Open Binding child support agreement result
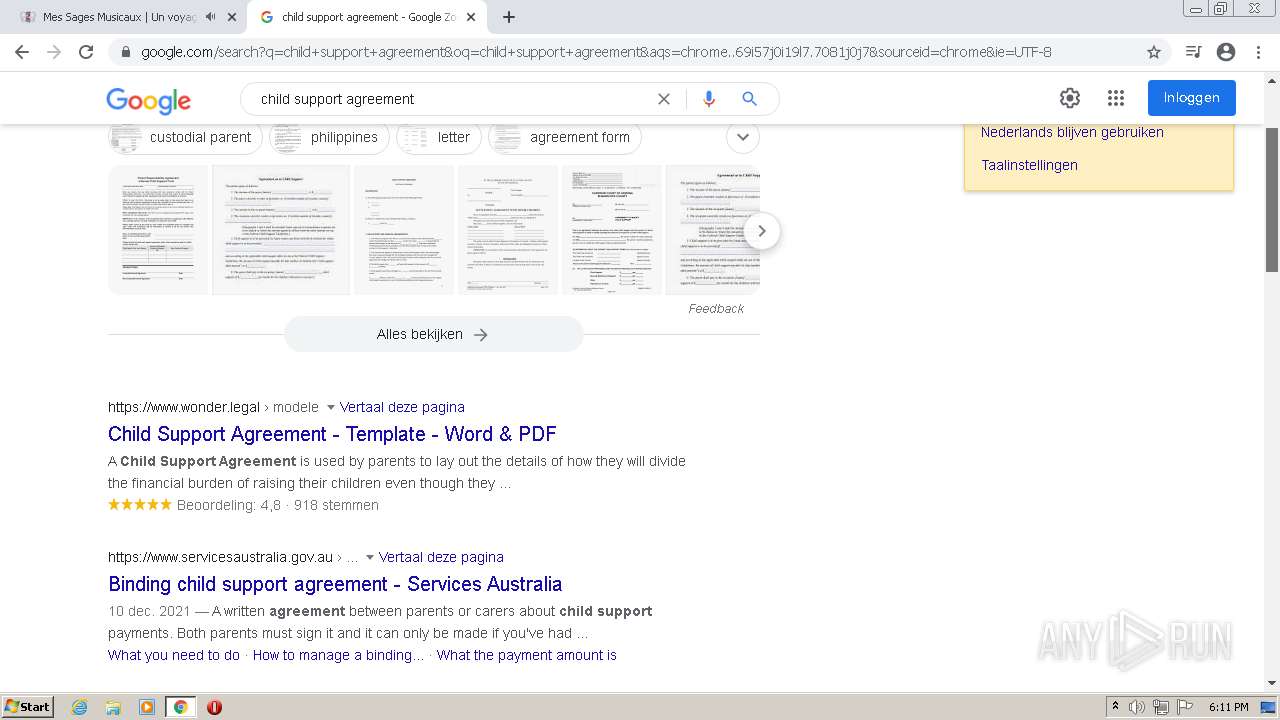This screenshot has height=720, width=1280. tap(335, 584)
